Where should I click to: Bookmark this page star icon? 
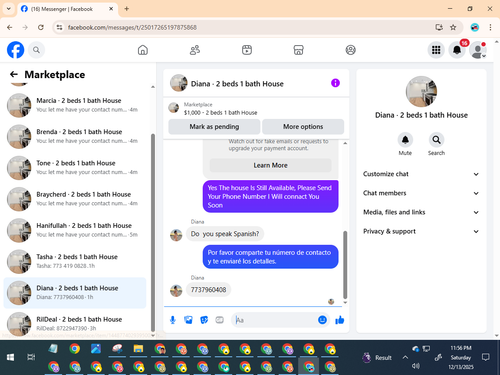point(453,27)
